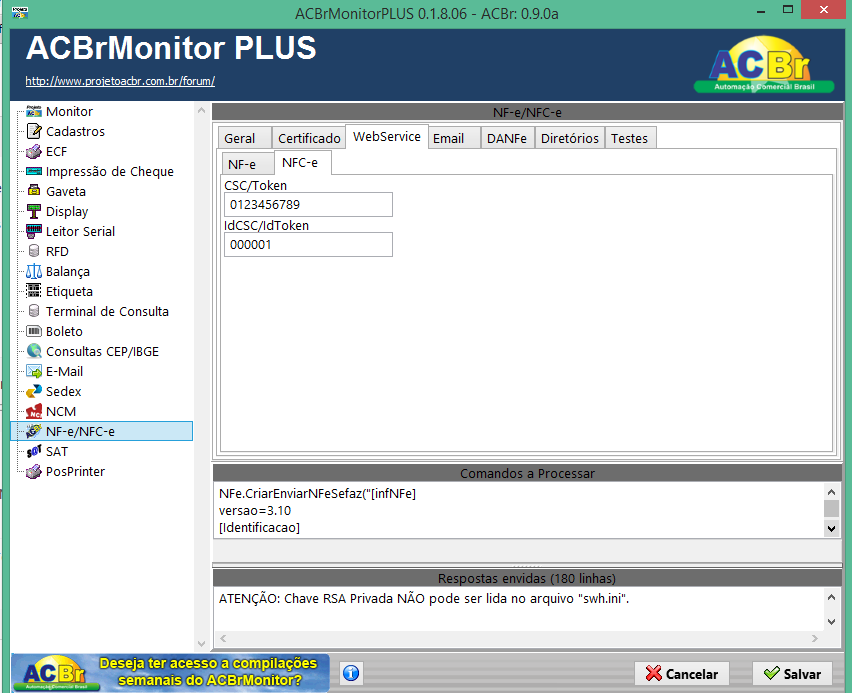Click the versao=3.10 line
Image resolution: width=852 pixels, height=693 pixels.
coord(255,510)
